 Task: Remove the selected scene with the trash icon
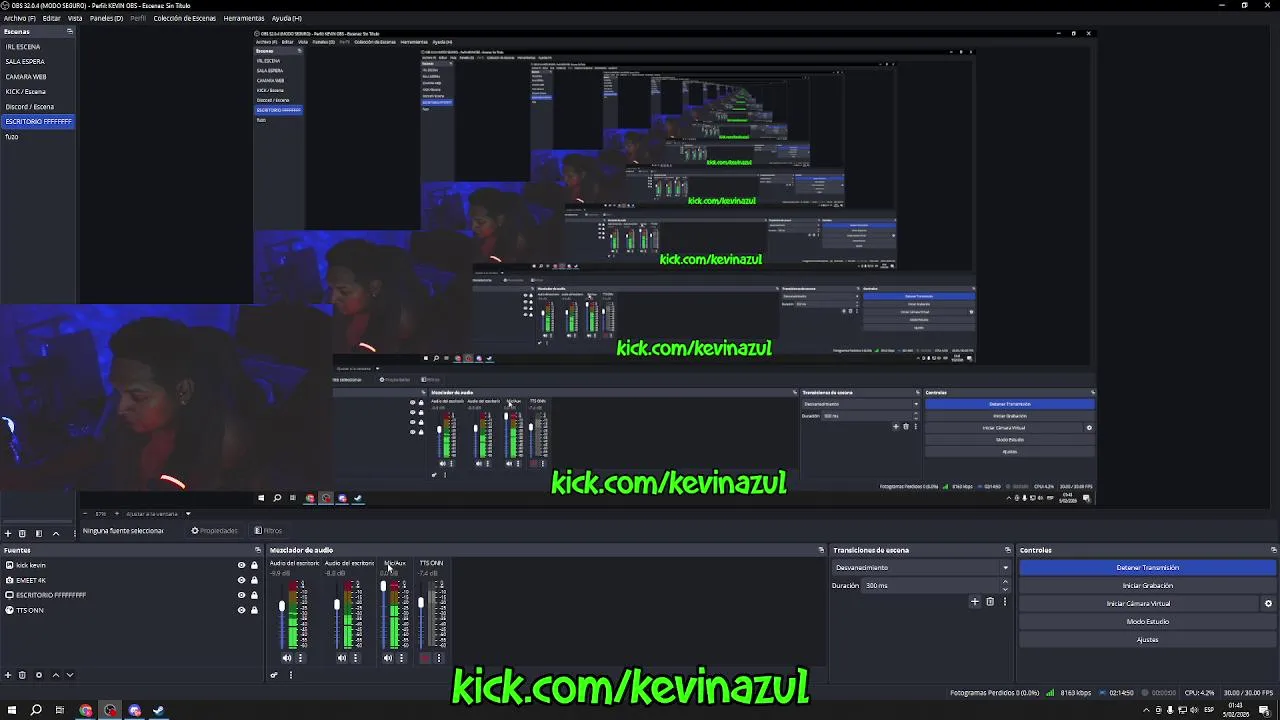coord(23,533)
